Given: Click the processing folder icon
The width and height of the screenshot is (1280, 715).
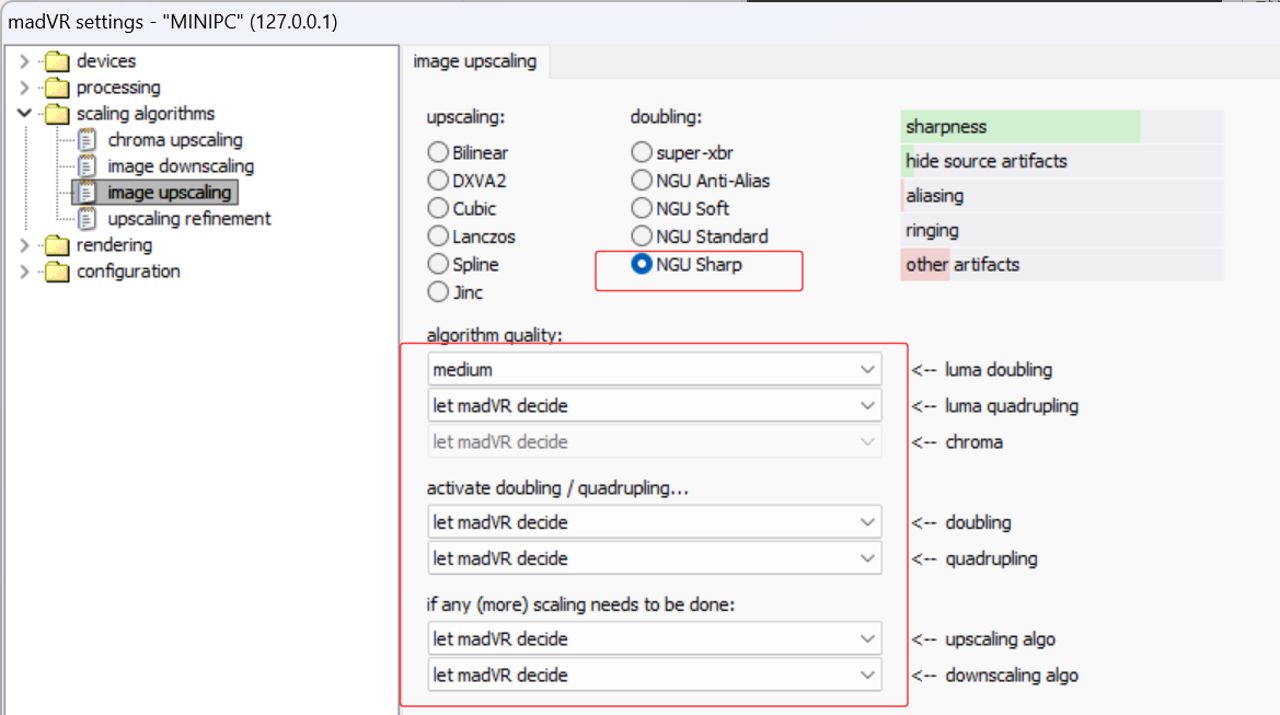Looking at the screenshot, I should [59, 88].
